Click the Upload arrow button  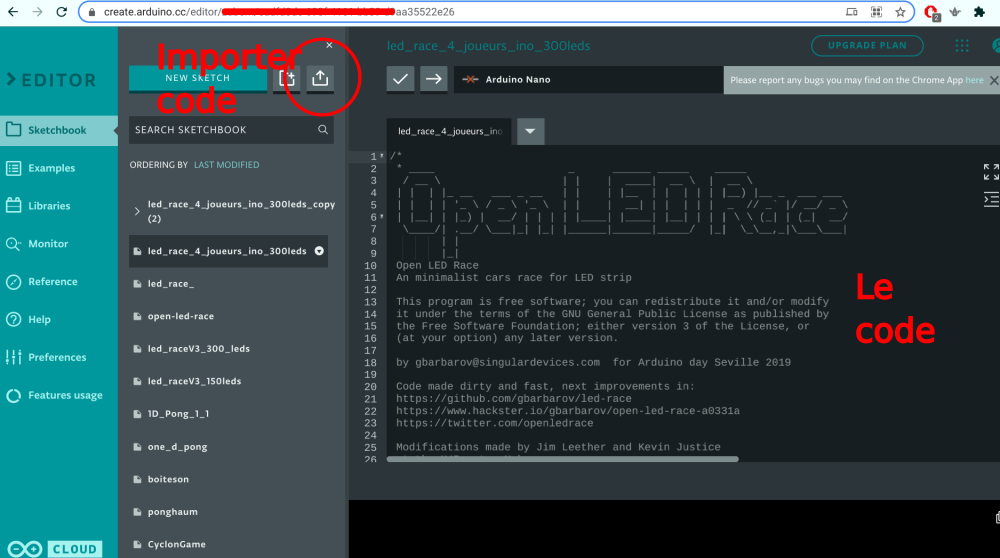(x=433, y=79)
